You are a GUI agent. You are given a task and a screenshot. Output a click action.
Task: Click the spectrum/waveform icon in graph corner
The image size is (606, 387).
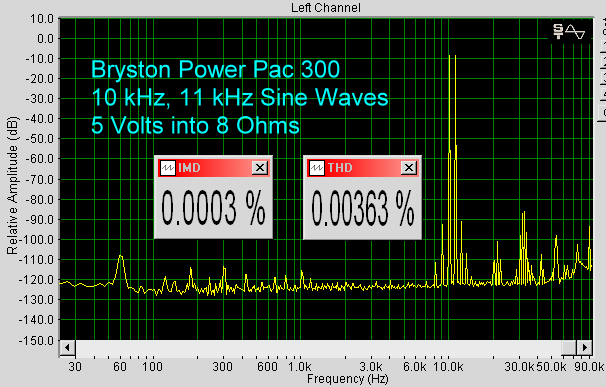[569, 31]
